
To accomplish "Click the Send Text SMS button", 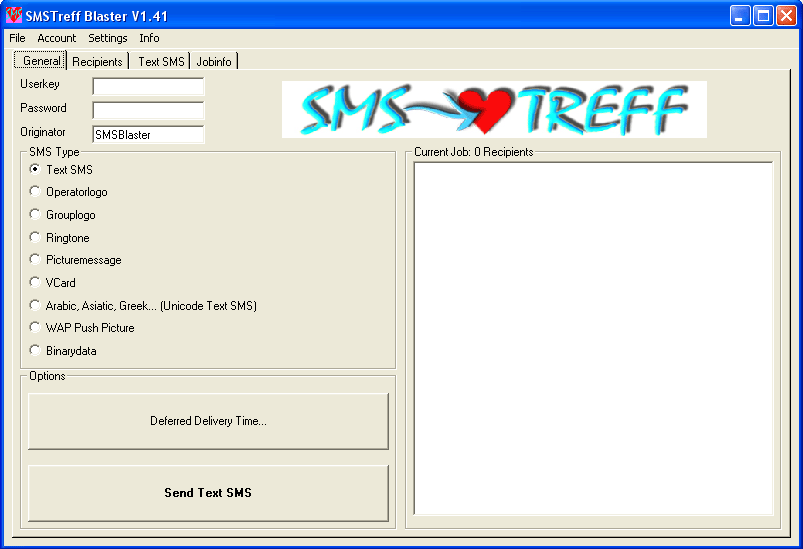I will pyautogui.click(x=208, y=493).
